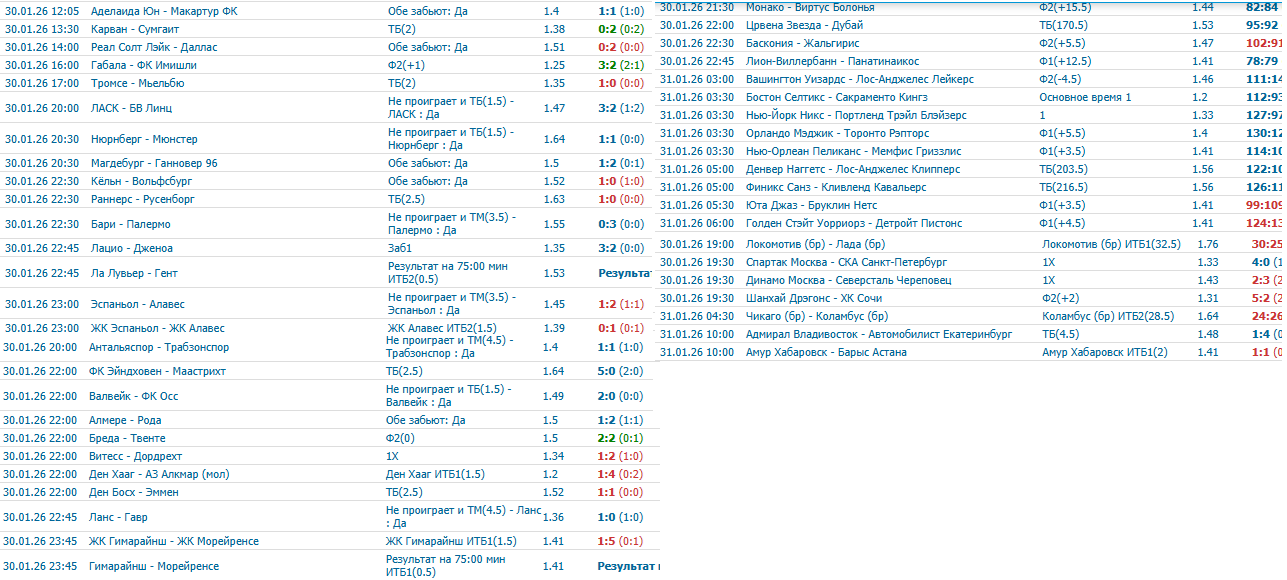Select the ЛАСК - БВ Линц match

tap(136, 108)
